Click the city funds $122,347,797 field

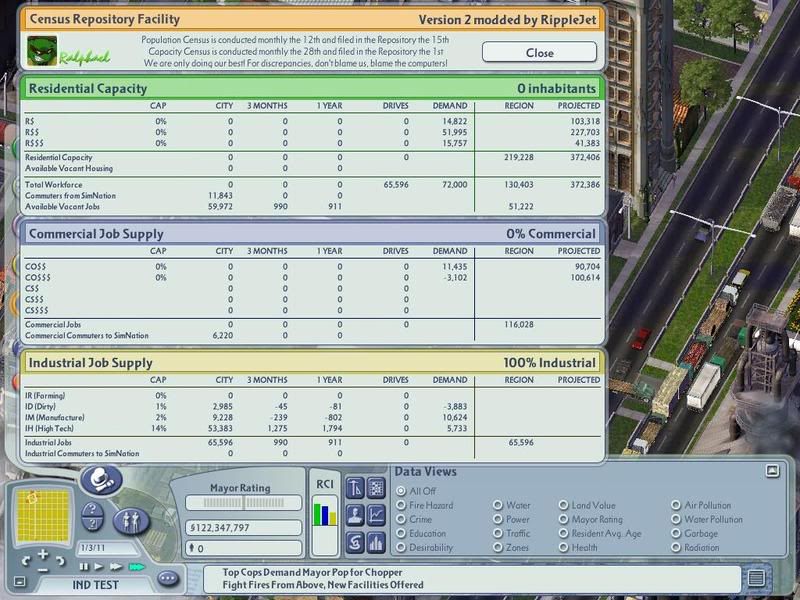coord(244,528)
